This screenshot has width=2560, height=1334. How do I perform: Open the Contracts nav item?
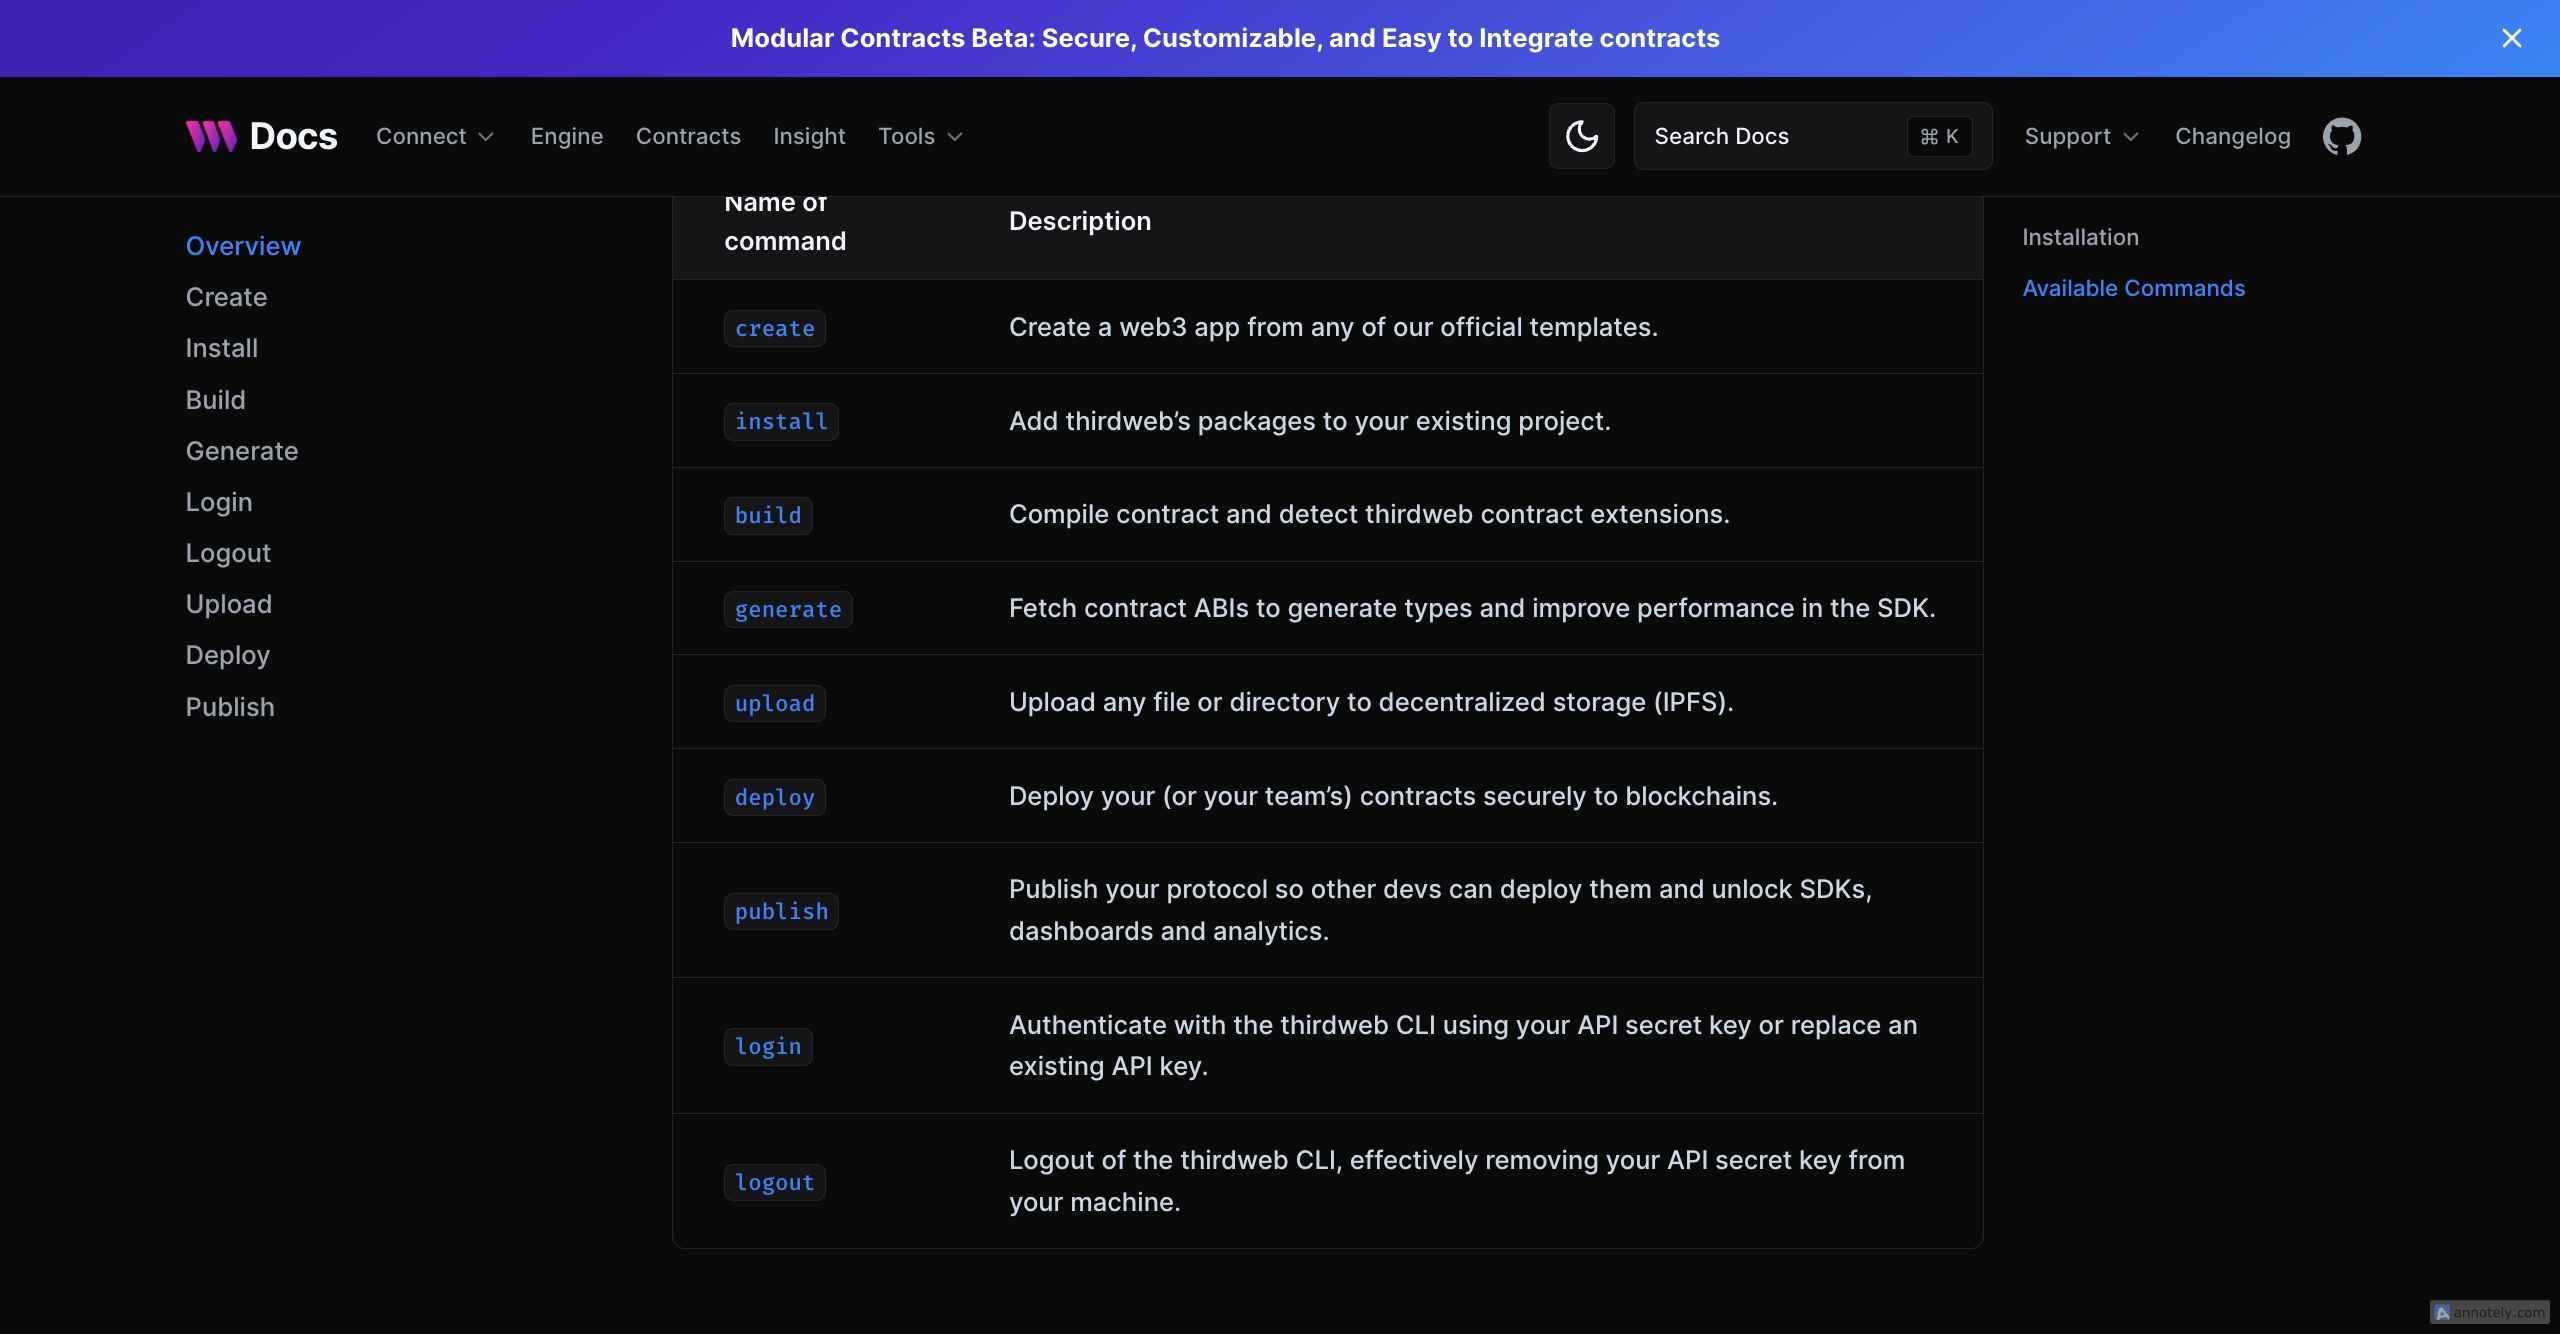pyautogui.click(x=688, y=136)
